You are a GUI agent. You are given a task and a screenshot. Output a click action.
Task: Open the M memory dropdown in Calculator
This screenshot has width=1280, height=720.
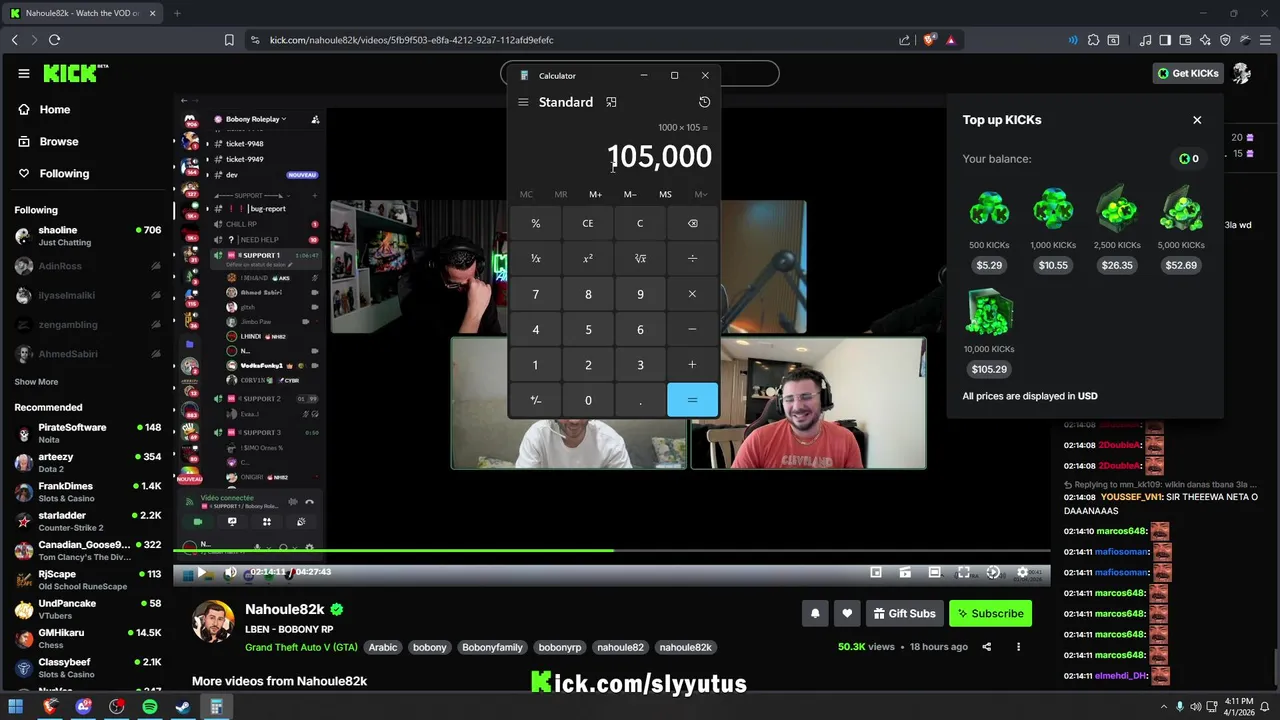pyautogui.click(x=700, y=194)
